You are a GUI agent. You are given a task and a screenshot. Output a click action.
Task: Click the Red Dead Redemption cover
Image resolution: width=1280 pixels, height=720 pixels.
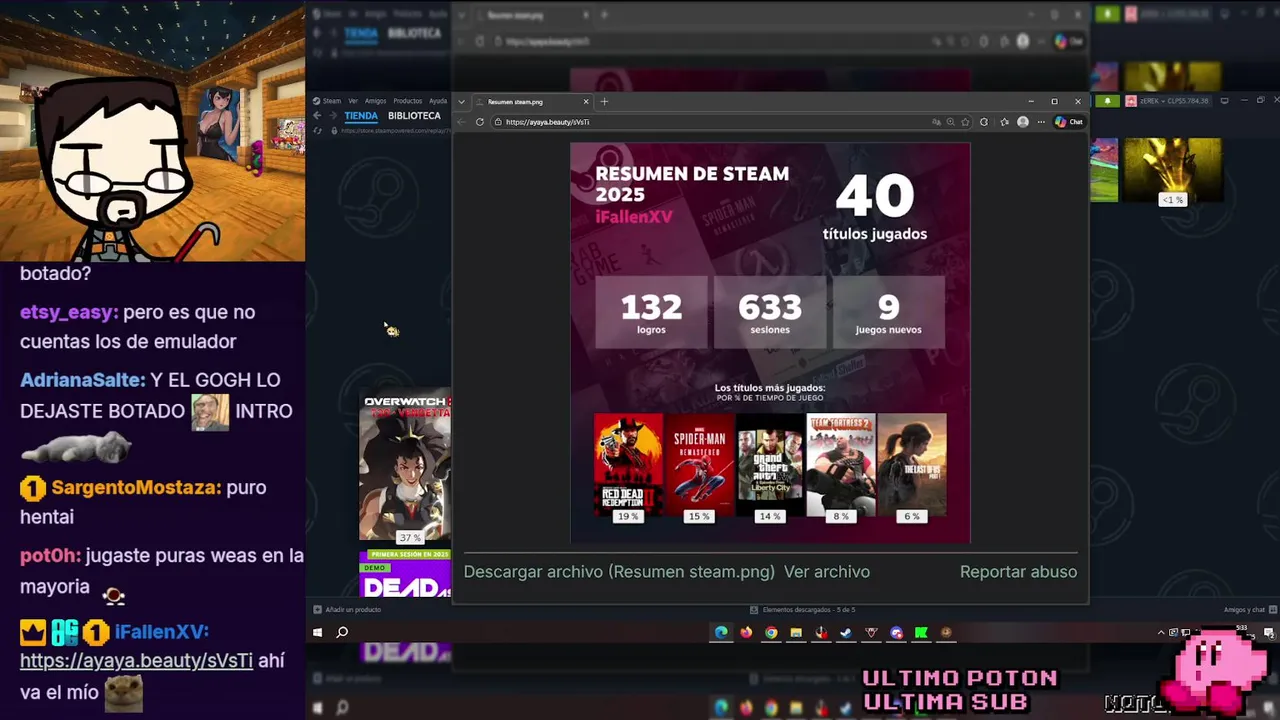click(628, 465)
